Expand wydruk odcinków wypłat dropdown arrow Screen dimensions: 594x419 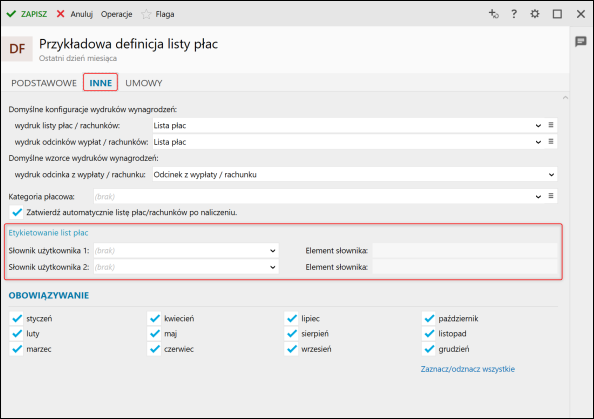pos(538,142)
